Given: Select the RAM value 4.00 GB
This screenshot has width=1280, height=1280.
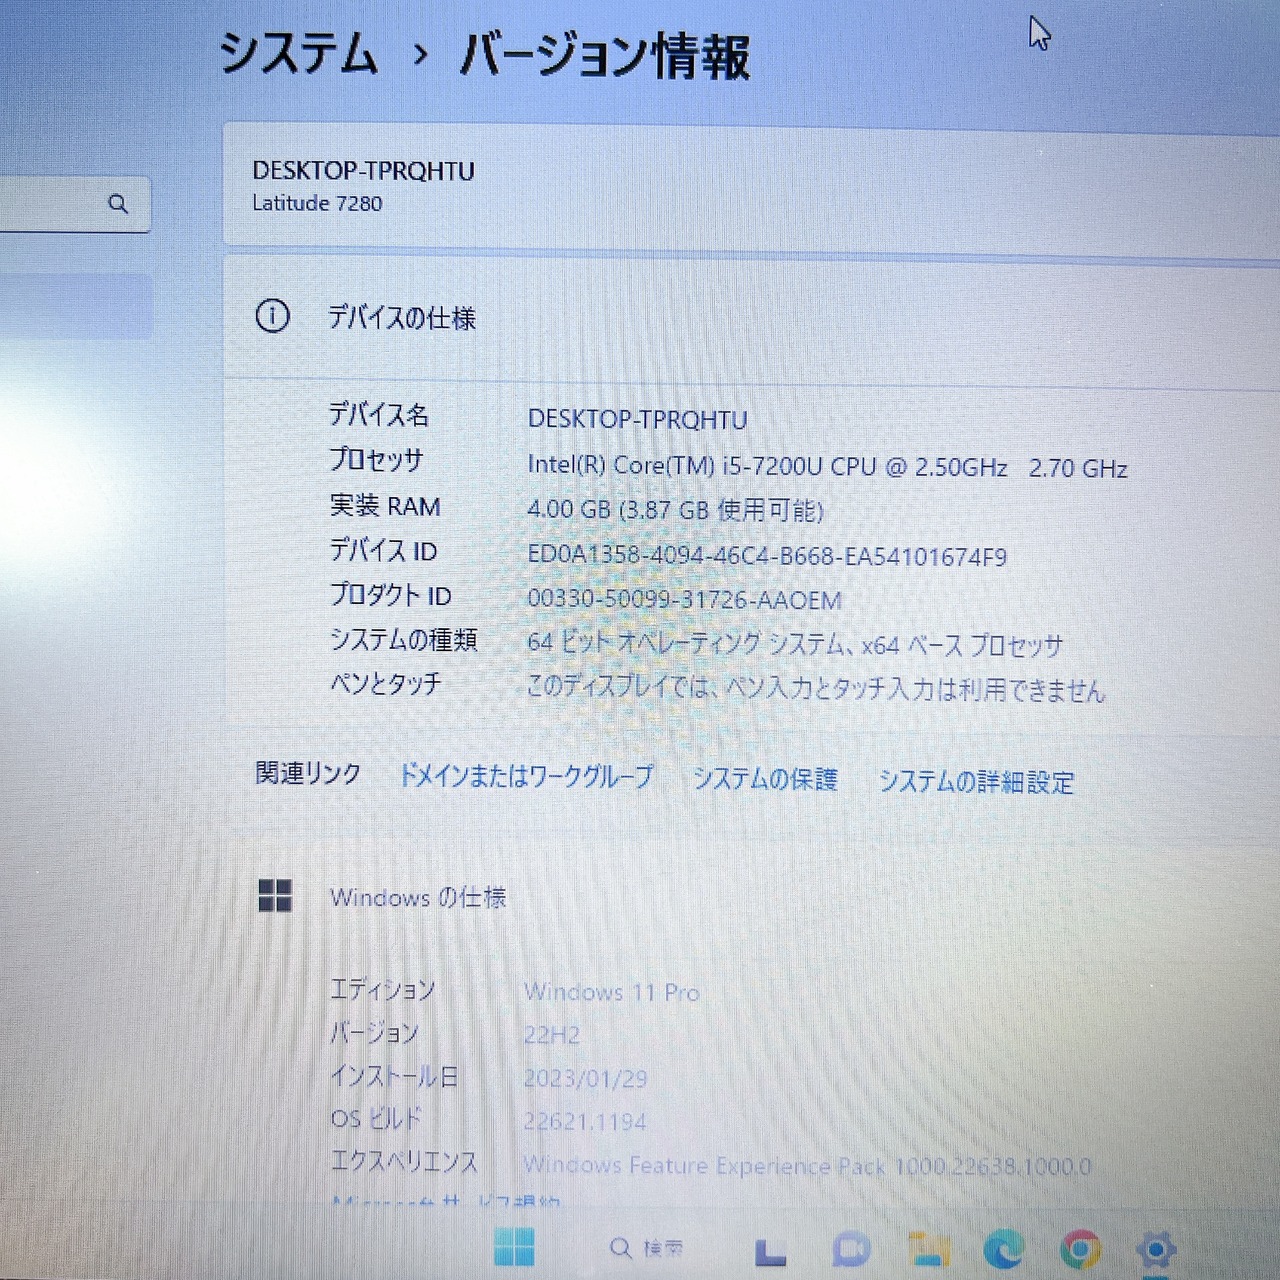Looking at the screenshot, I should coord(675,510).
